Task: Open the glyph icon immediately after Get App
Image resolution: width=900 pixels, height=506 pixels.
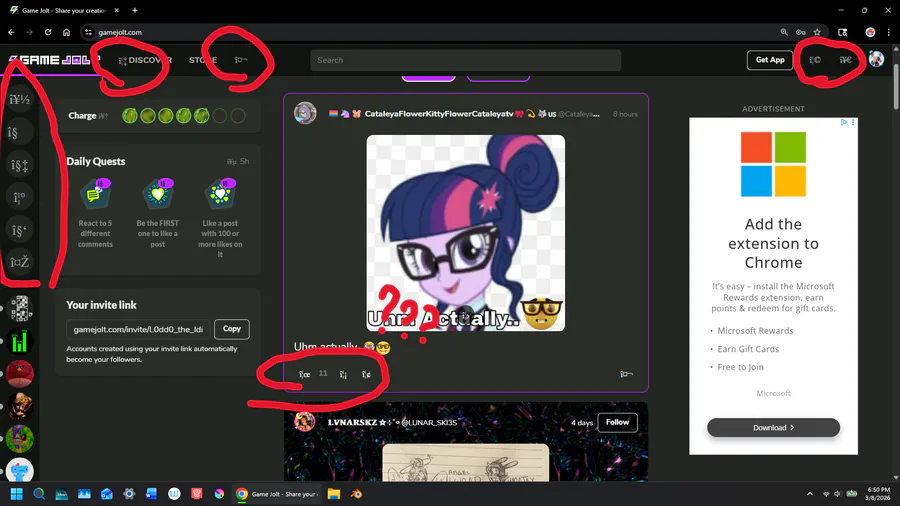Action: point(815,60)
